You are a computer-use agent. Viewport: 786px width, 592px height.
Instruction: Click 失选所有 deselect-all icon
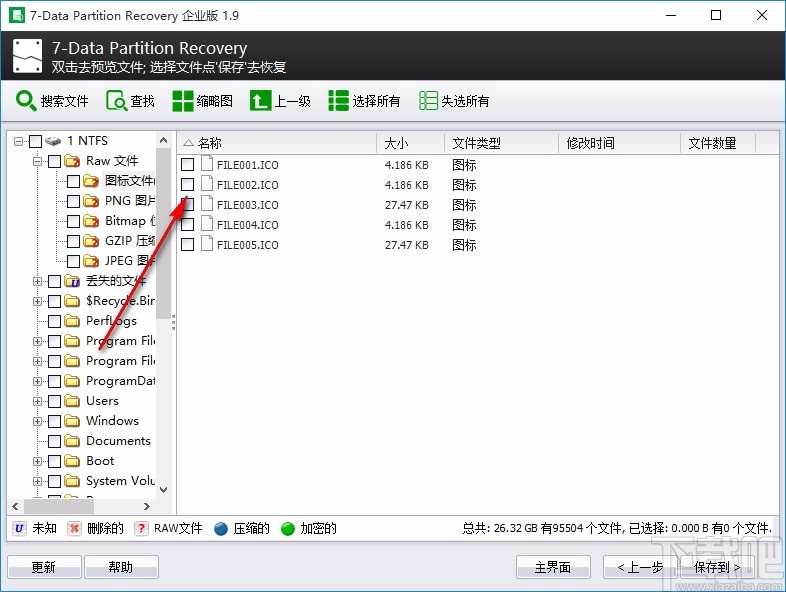click(428, 101)
